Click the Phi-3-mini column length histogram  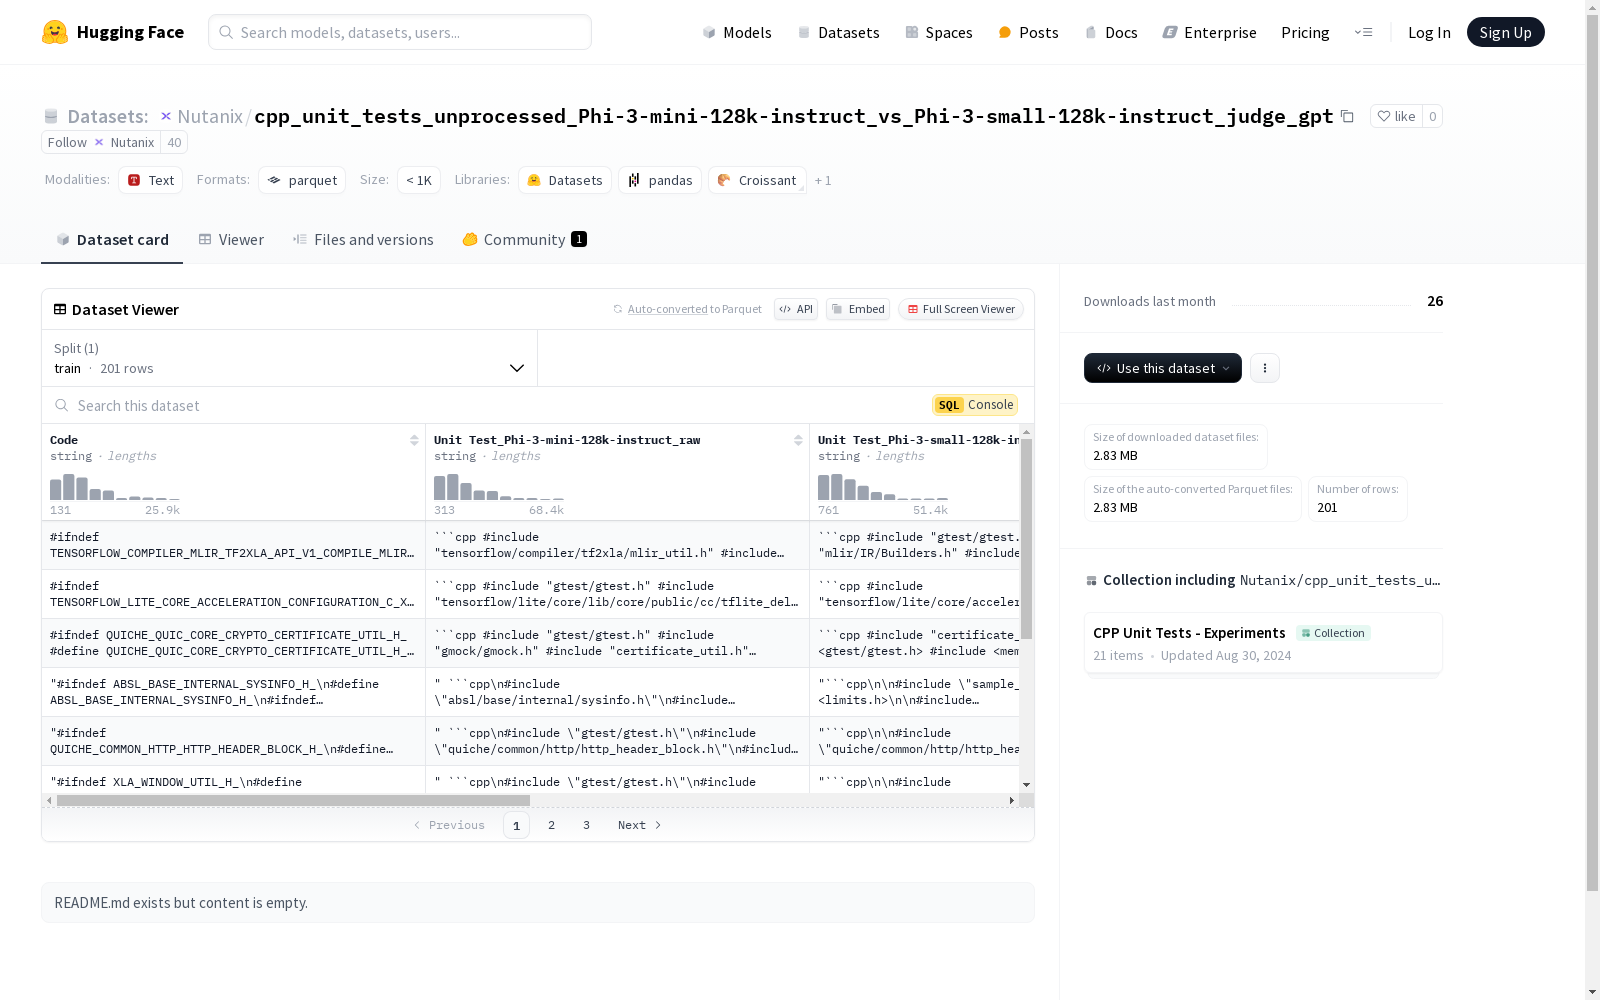(499, 487)
